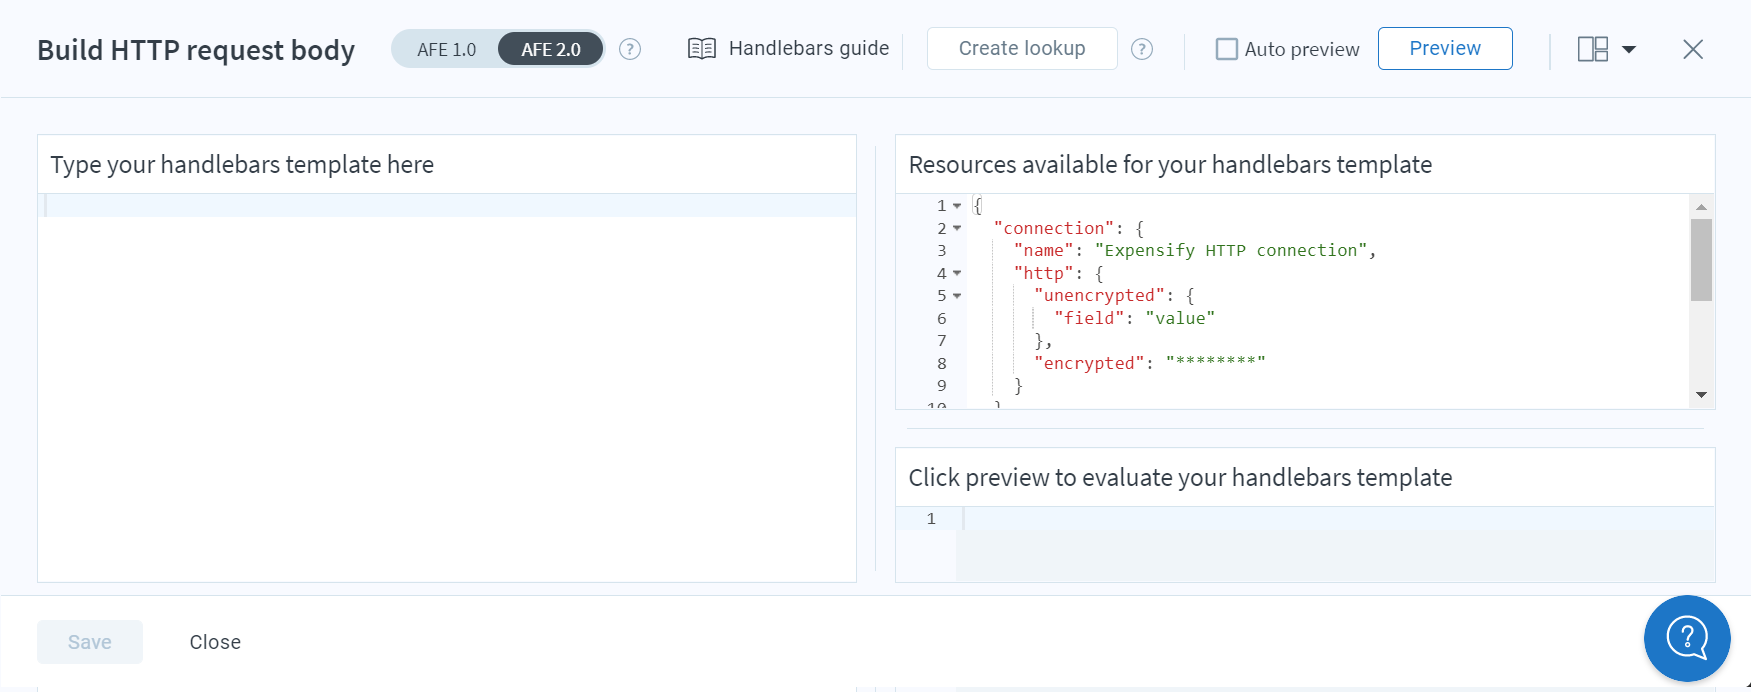Open help icon next to AFE toggle
Viewport: 1751px width, 692px height.
click(x=630, y=49)
